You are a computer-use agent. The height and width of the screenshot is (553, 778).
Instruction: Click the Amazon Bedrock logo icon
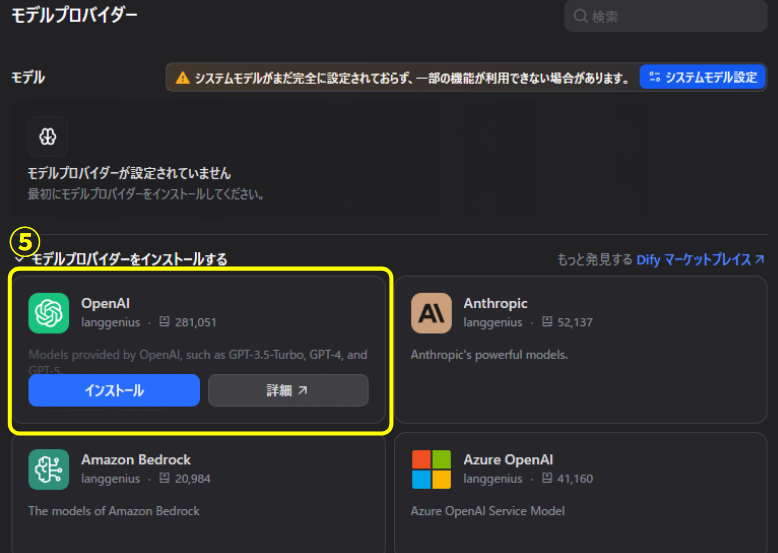tap(49, 469)
